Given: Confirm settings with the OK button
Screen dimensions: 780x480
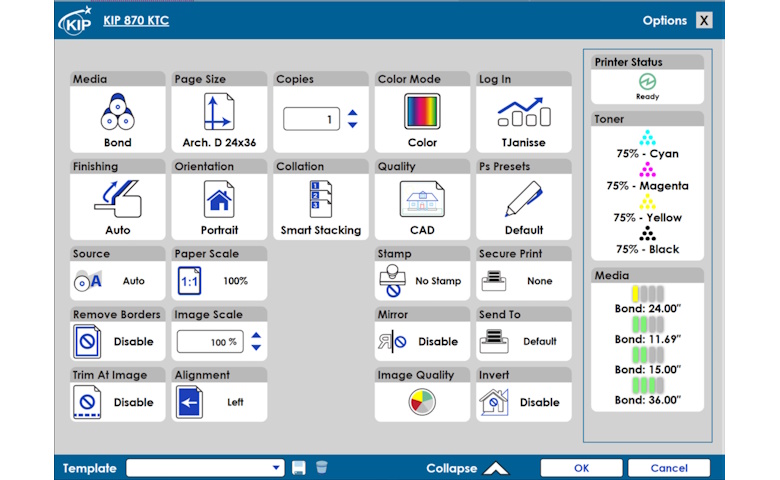Looking at the screenshot, I should [582, 468].
